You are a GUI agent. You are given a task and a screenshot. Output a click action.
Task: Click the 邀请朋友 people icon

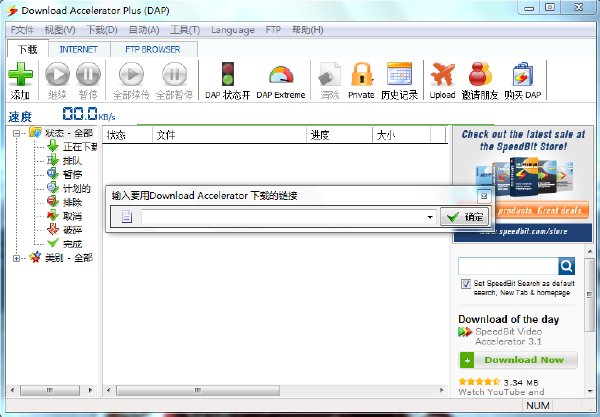point(480,74)
